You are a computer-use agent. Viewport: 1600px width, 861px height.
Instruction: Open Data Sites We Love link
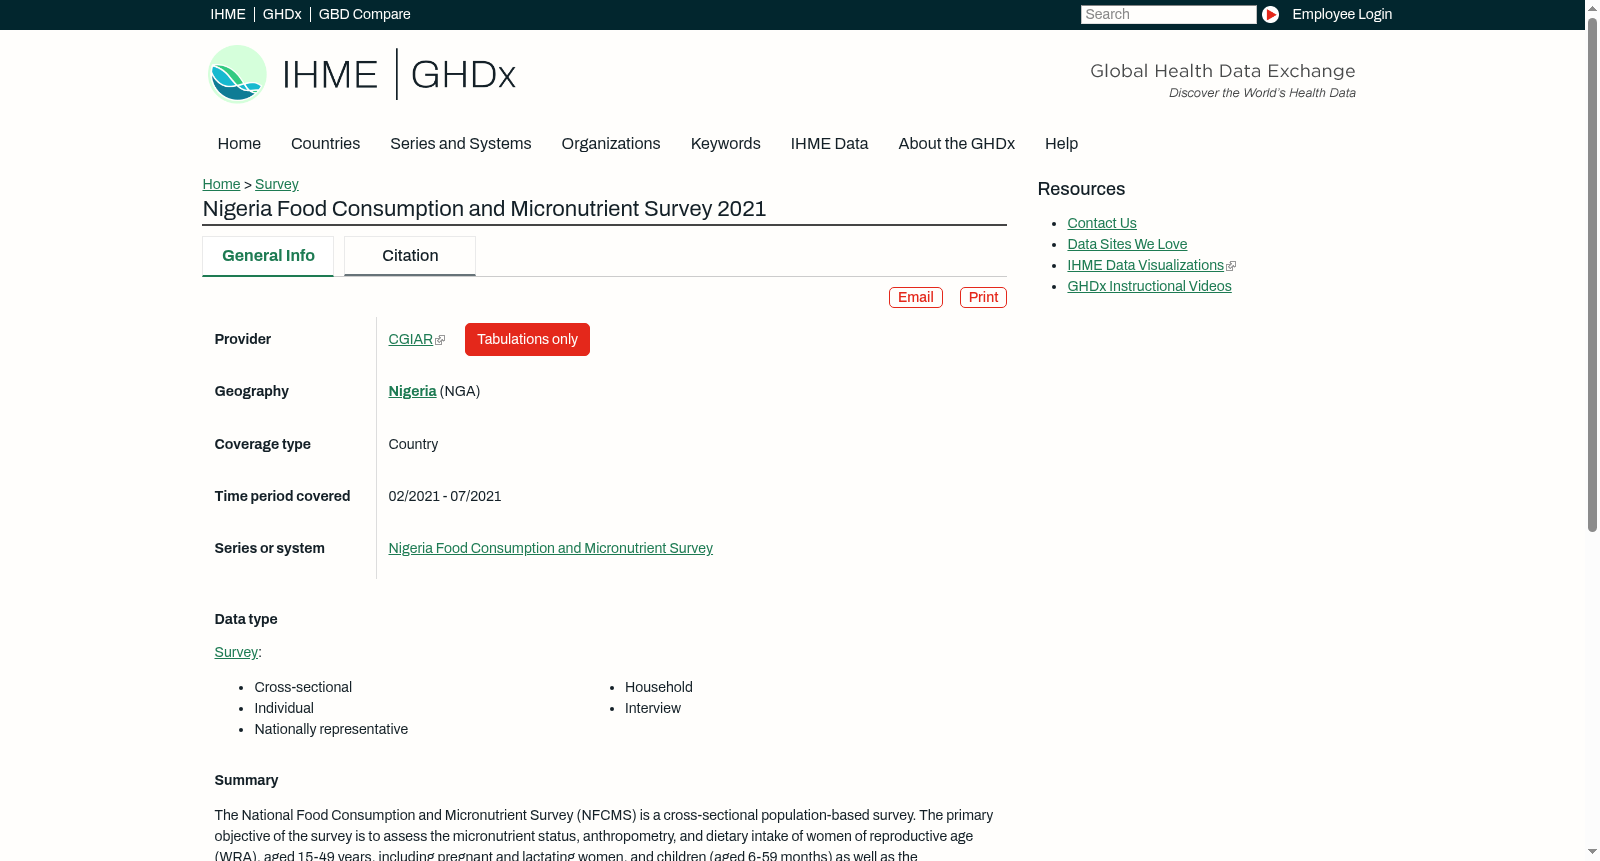1127,245
